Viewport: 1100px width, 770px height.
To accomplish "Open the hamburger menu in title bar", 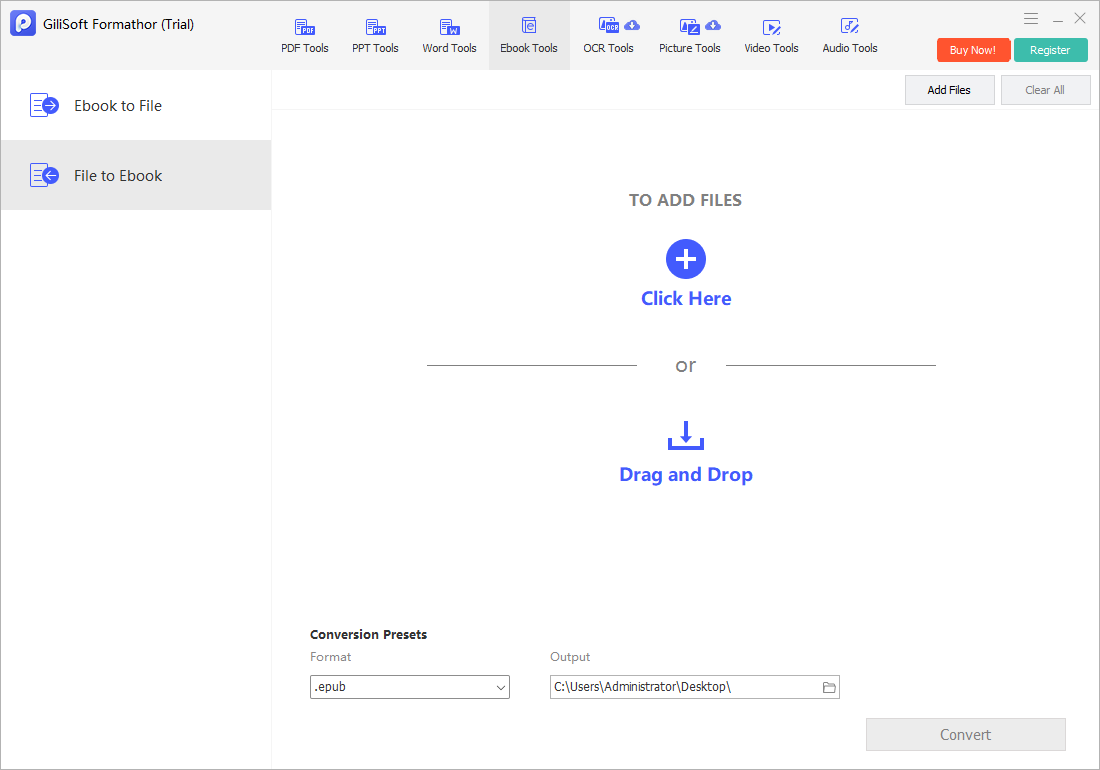I will [x=1031, y=19].
